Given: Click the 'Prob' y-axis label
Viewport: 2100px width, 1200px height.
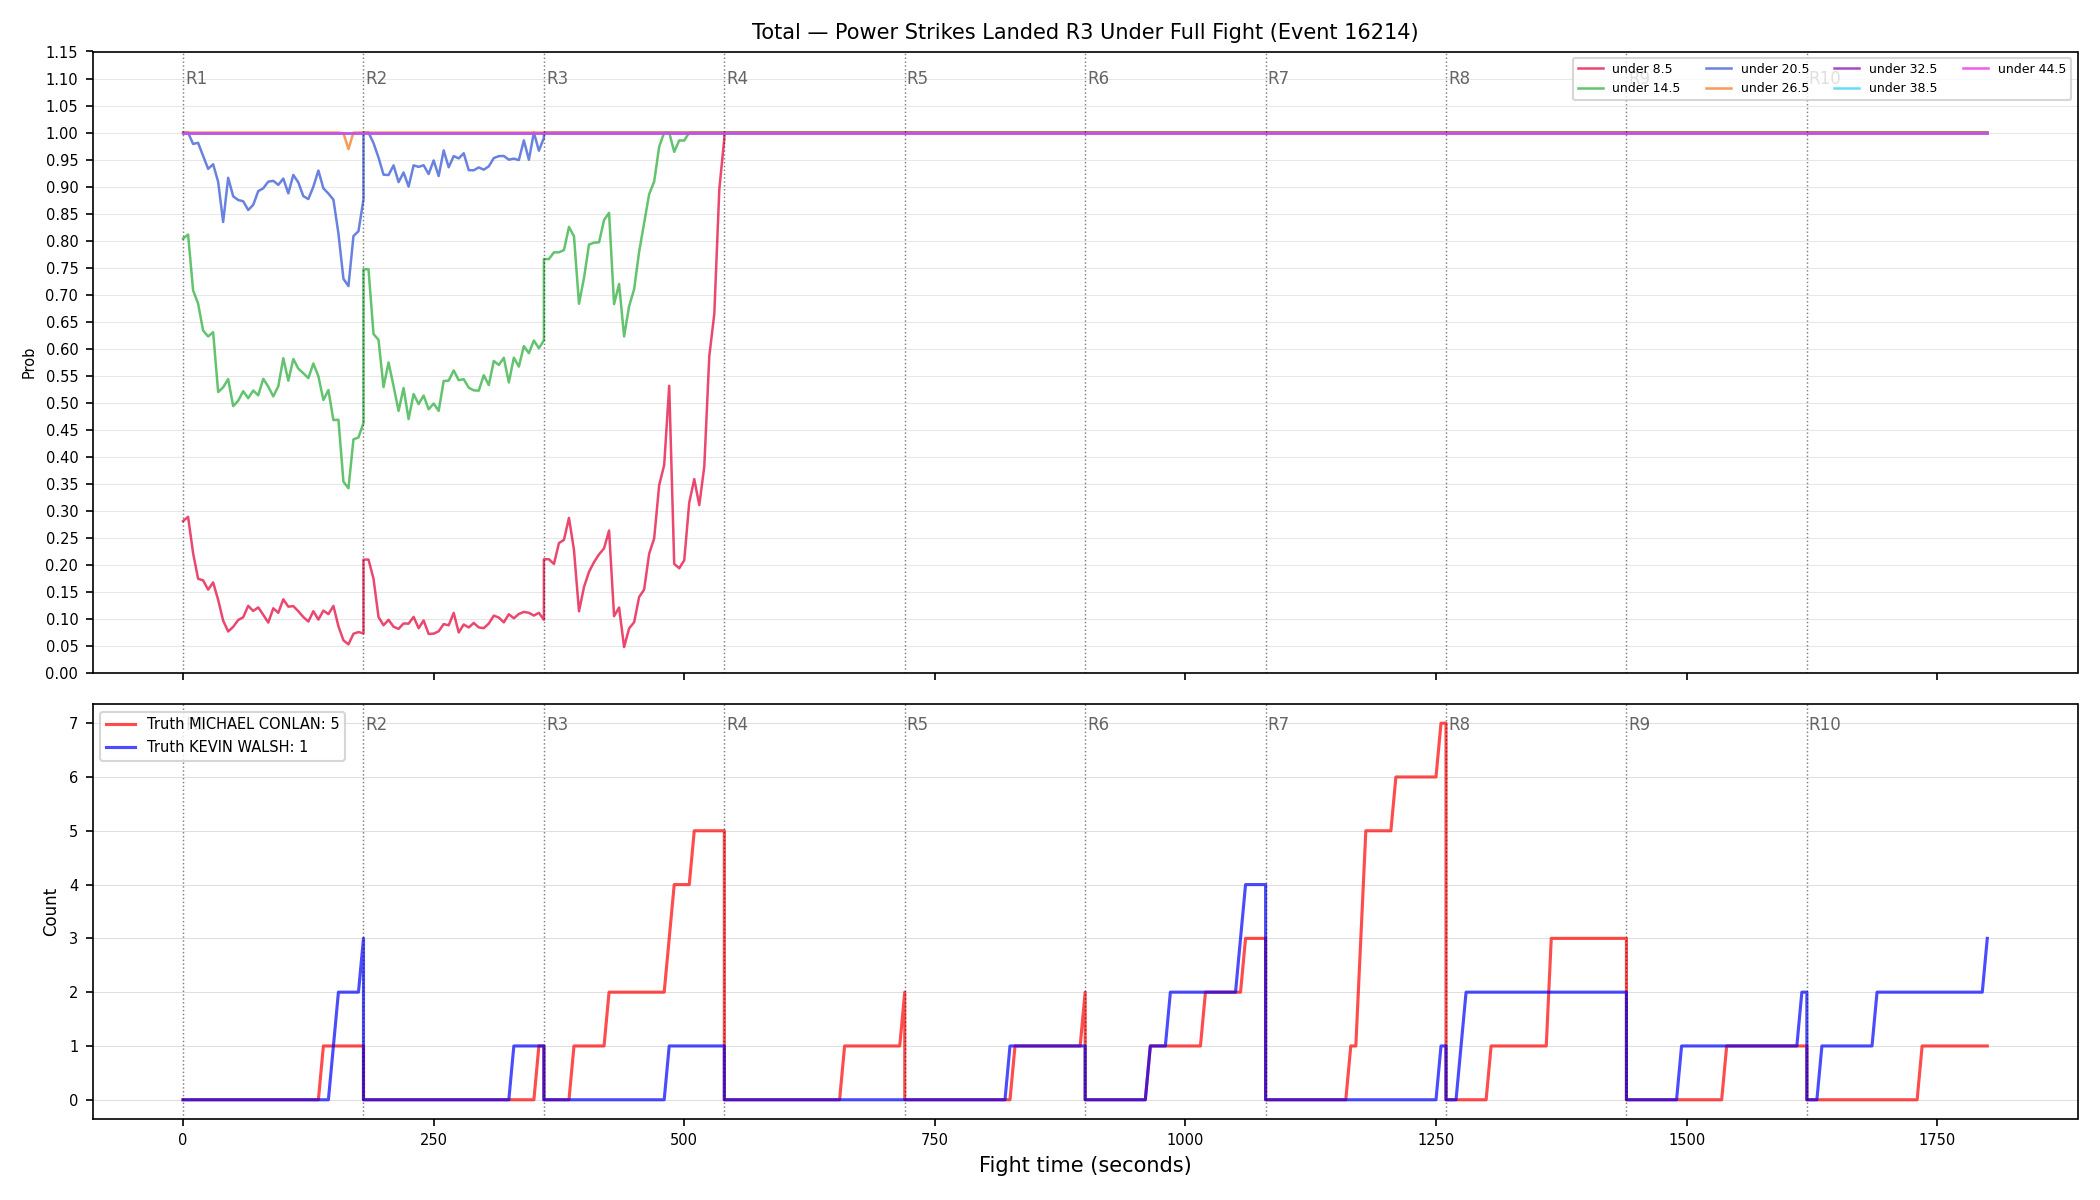Looking at the screenshot, I should [x=29, y=363].
